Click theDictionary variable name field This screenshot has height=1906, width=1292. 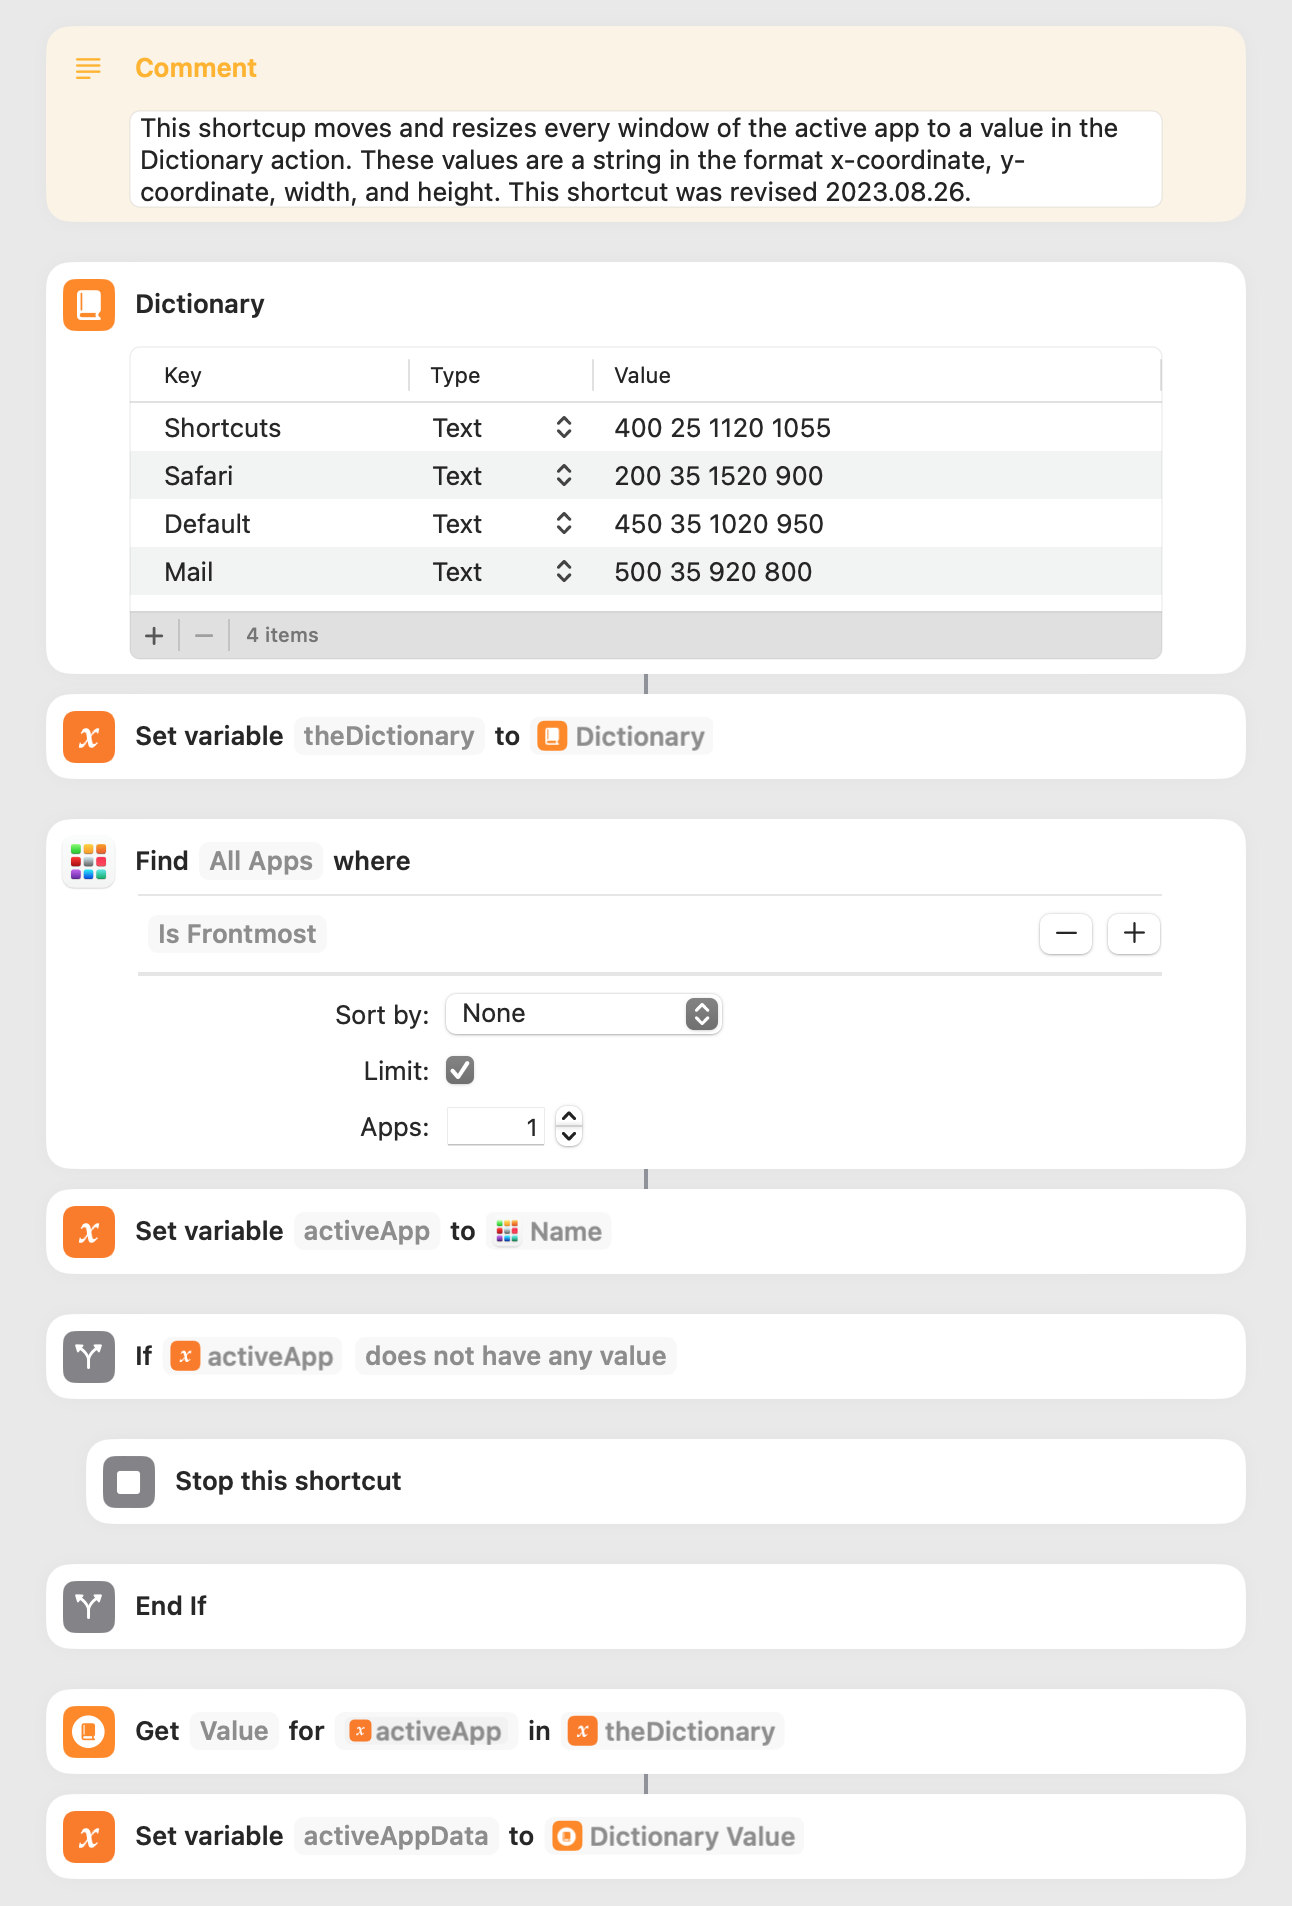click(x=389, y=737)
